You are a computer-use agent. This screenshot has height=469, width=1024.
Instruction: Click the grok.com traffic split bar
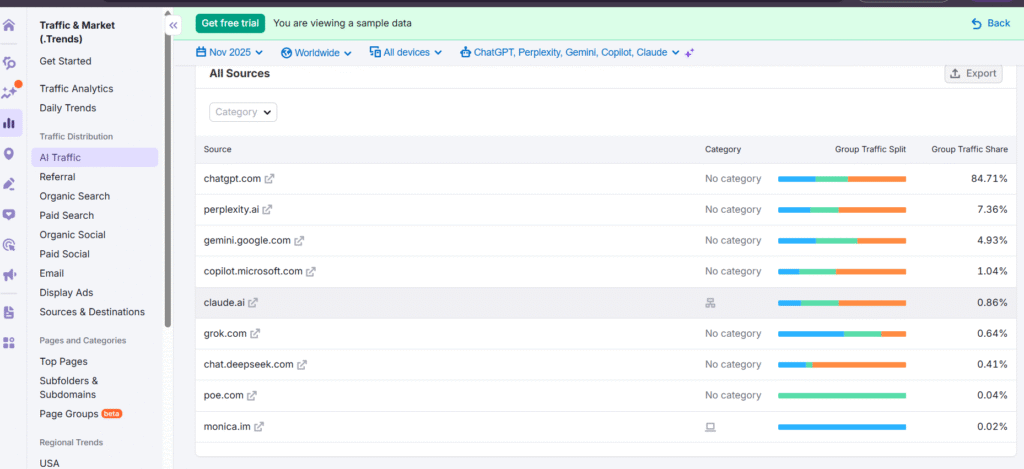point(841,334)
